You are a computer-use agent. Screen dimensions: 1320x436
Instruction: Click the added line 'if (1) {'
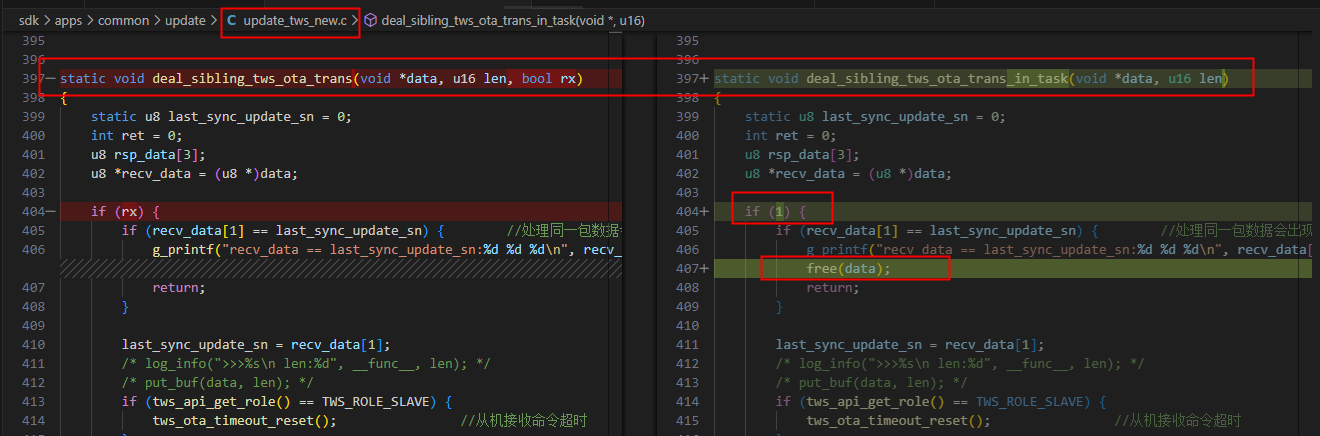tap(775, 211)
